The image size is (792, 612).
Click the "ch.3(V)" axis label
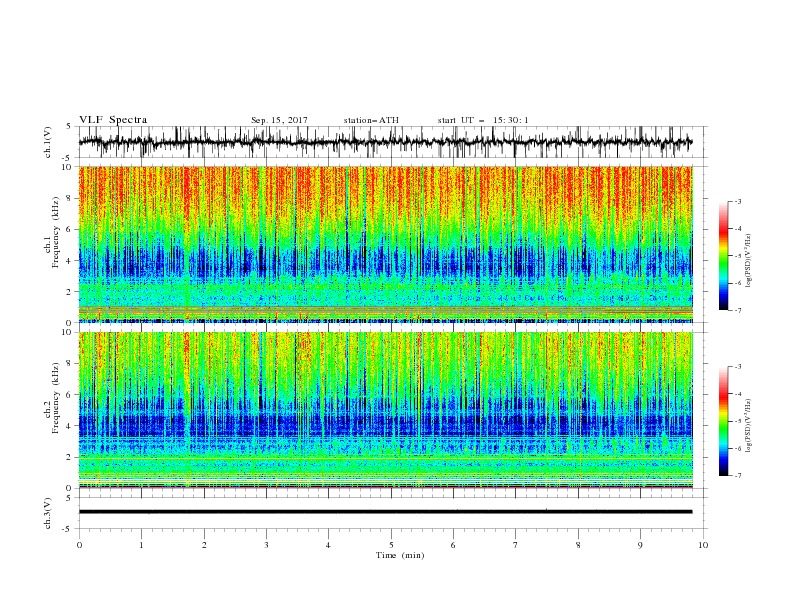[x=48, y=513]
